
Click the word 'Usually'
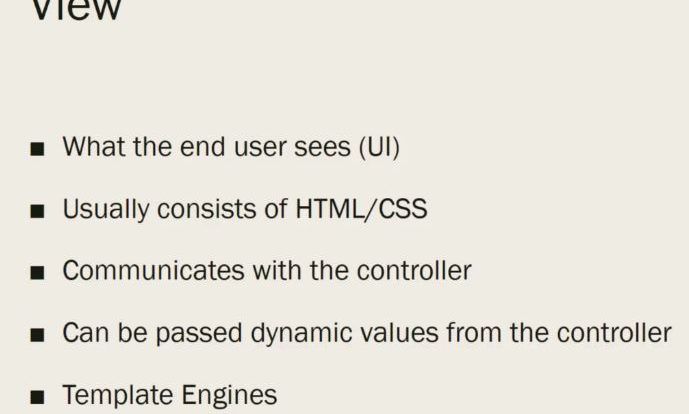pyautogui.click(x=106, y=209)
